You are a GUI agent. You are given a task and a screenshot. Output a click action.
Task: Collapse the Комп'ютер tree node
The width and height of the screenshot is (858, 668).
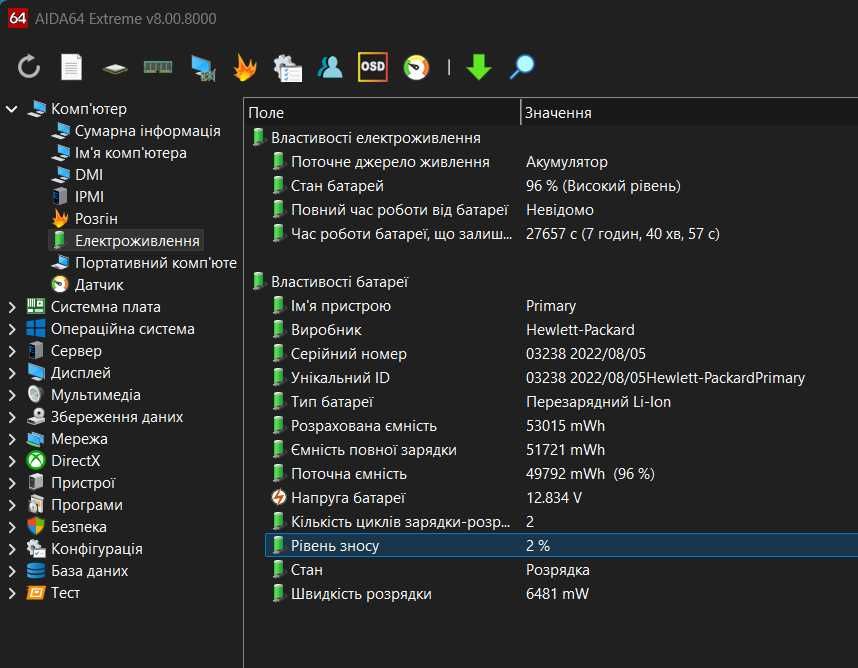[x=12, y=109]
